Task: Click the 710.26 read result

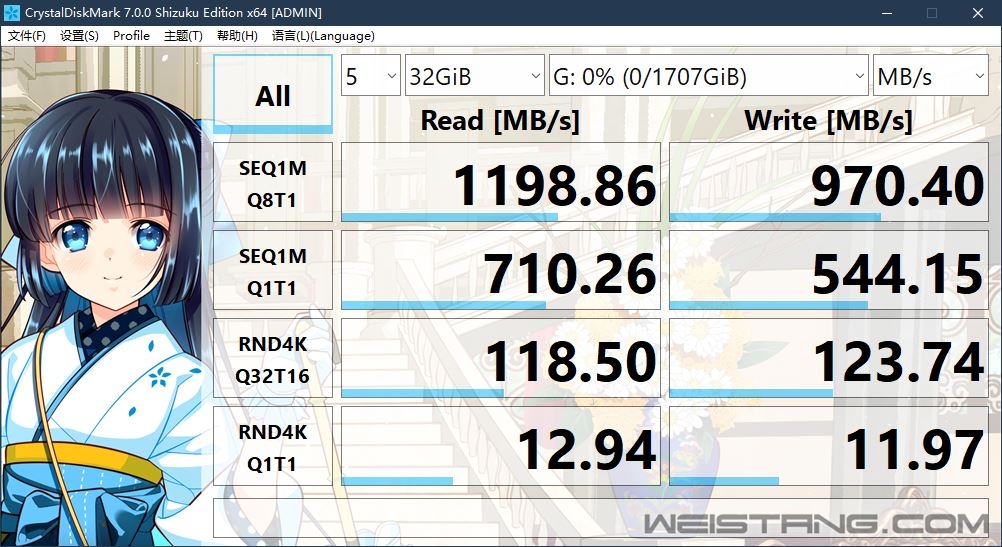Action: point(500,270)
